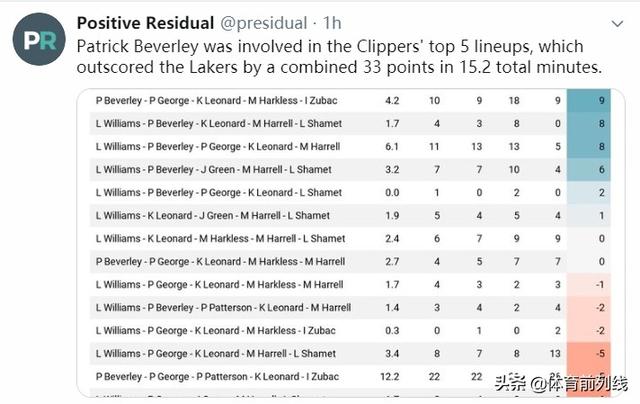
Task: Click the red -5 plus-minus cell
Action: click(x=589, y=353)
